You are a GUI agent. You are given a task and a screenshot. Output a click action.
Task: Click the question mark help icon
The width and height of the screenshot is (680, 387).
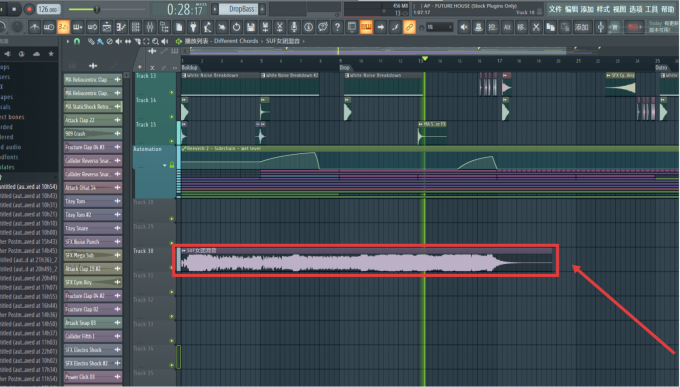pos(337,27)
